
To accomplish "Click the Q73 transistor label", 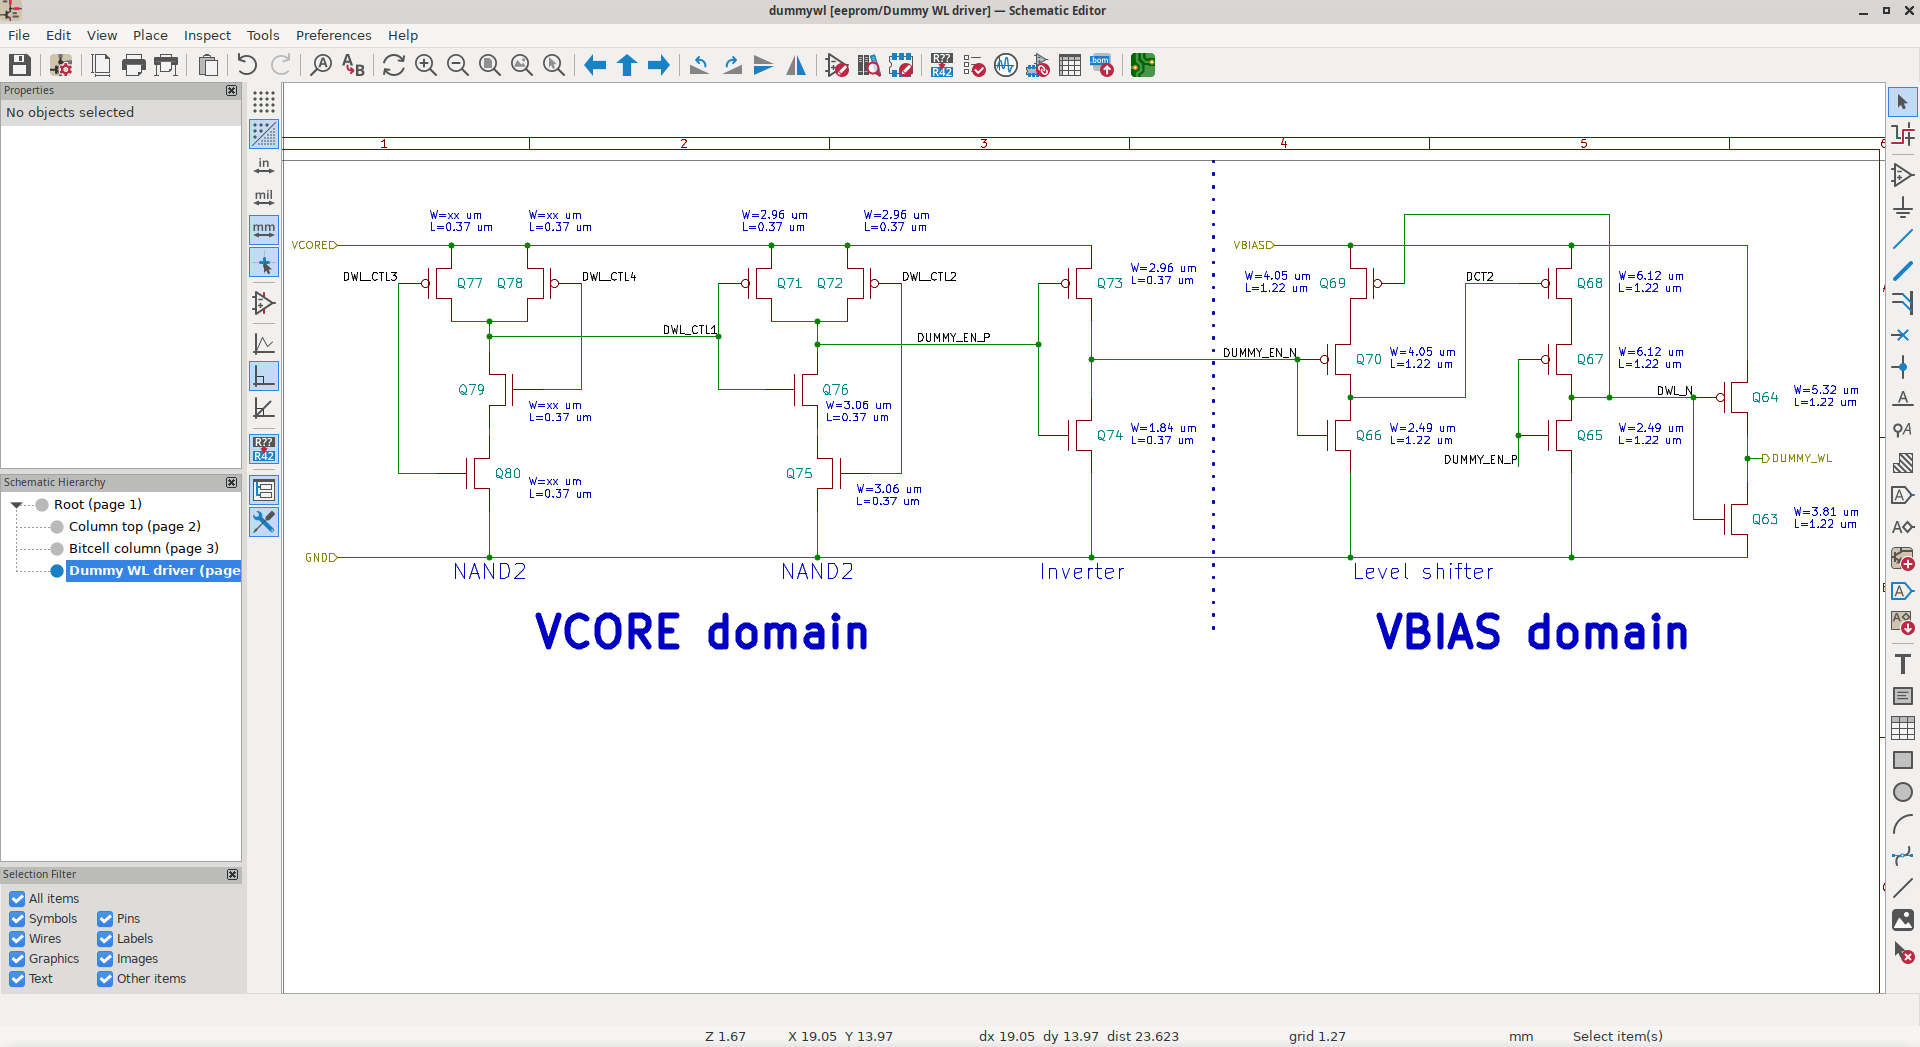I will click(1109, 284).
